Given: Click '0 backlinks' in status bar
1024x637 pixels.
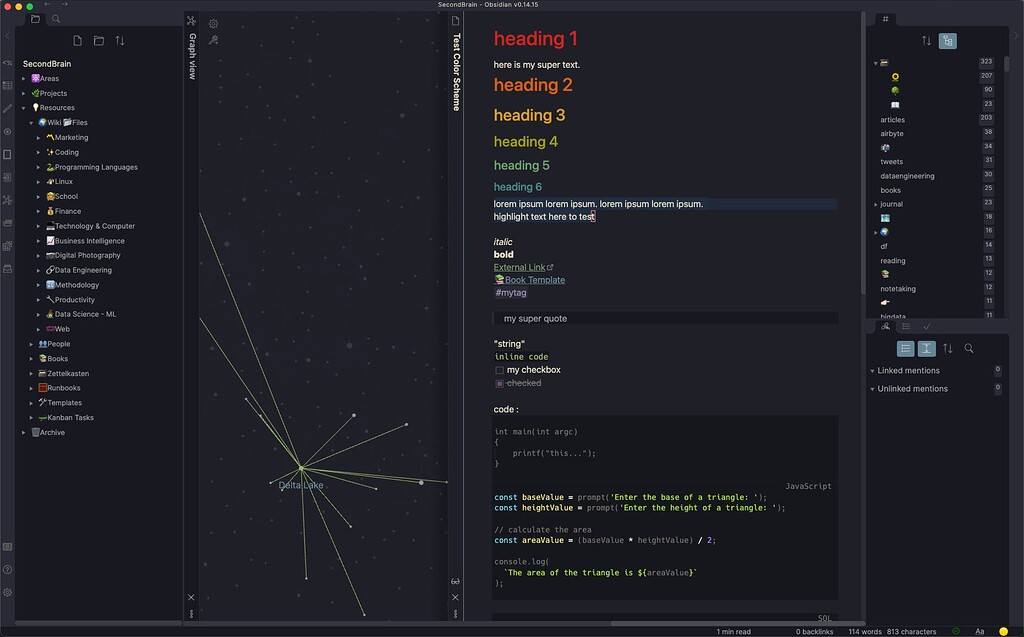Looking at the screenshot, I should point(814,632).
